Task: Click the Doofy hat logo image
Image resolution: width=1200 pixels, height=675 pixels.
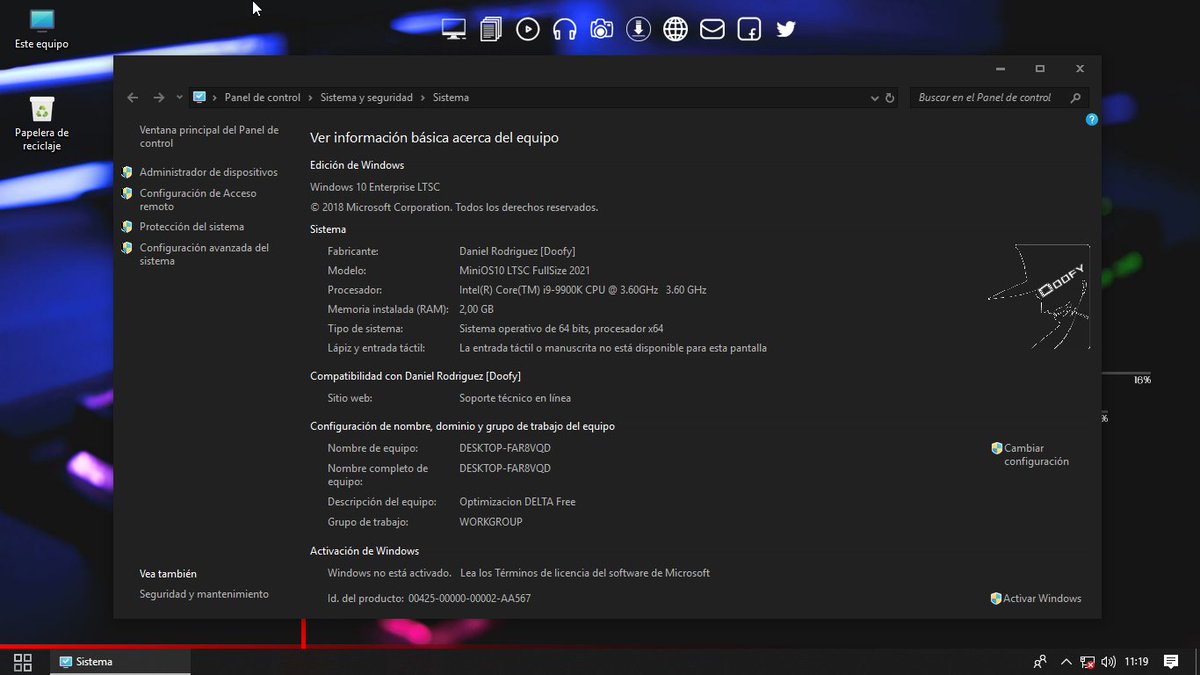Action: tap(1038, 296)
